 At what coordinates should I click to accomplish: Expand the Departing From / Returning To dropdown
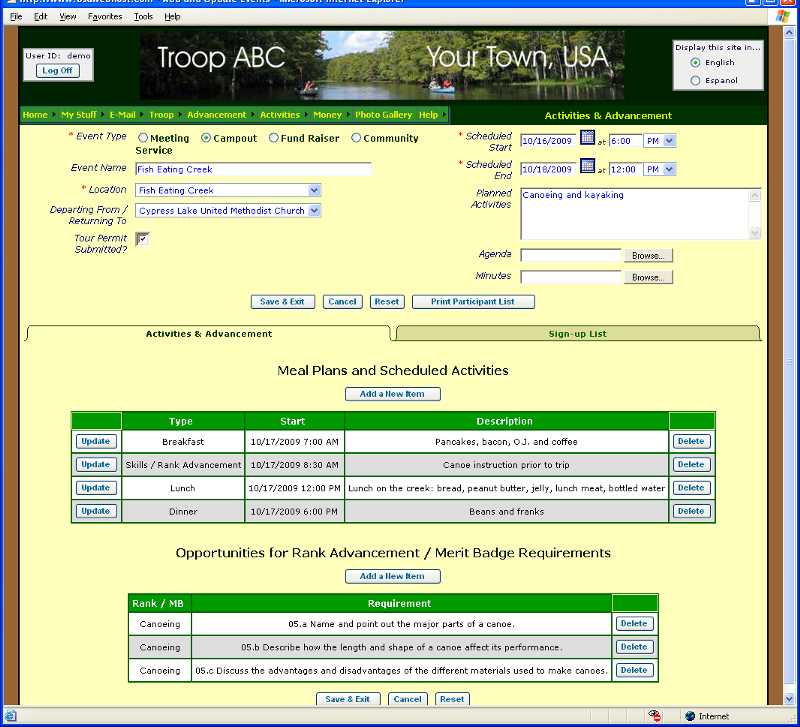pos(314,210)
